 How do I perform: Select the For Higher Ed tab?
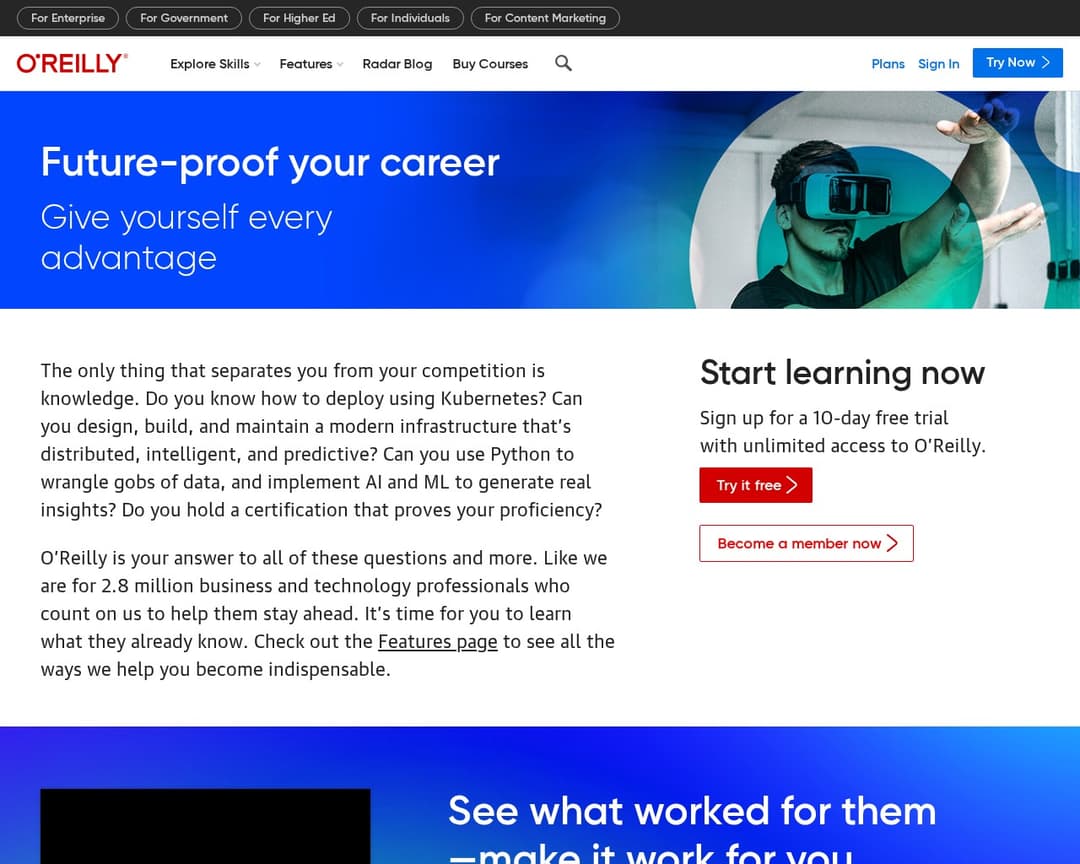(299, 18)
